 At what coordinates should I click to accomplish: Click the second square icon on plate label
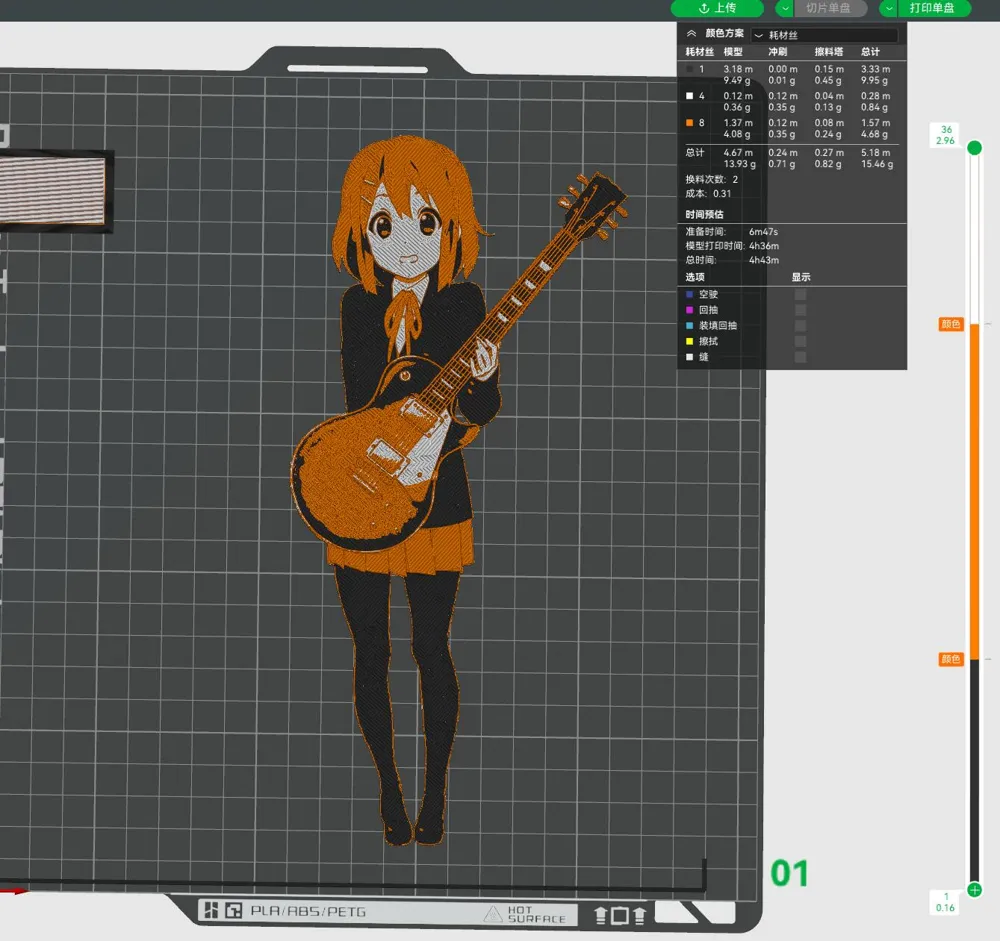(x=233, y=910)
